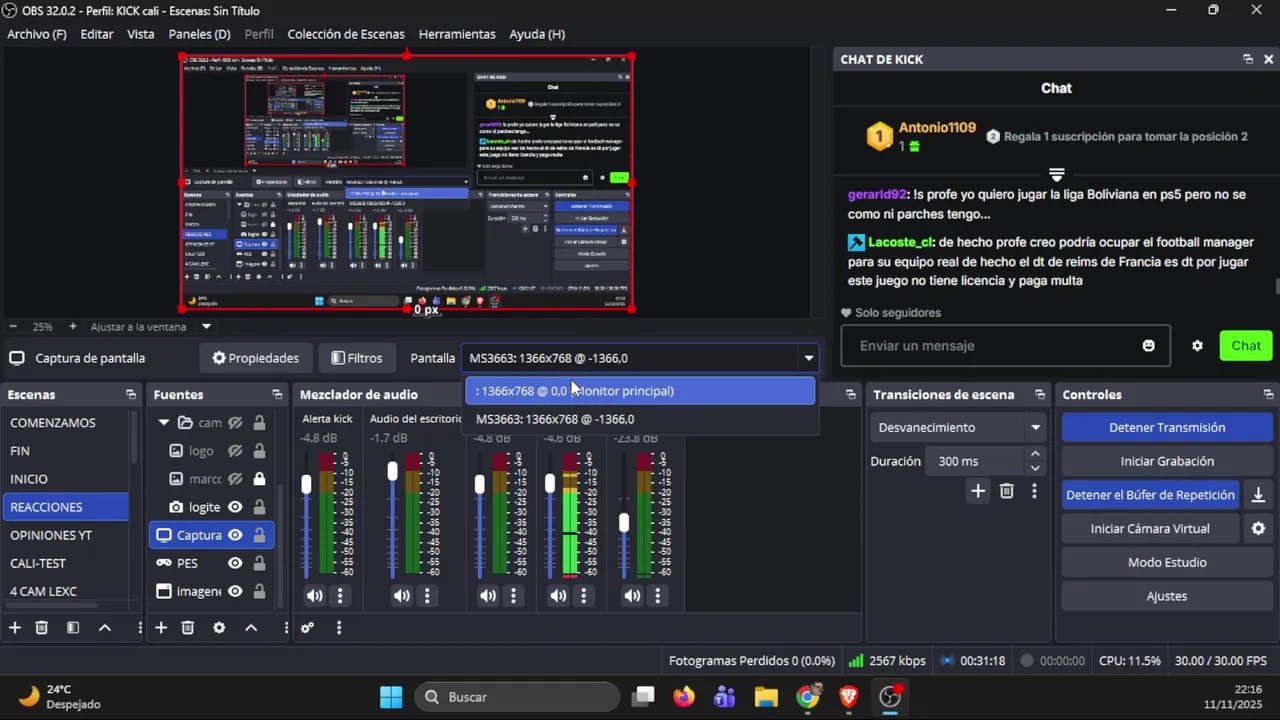Image resolution: width=1280 pixels, height=720 pixels.
Task: Add a new scene with the Escenas plus icon
Action: pyautogui.click(x=15, y=628)
